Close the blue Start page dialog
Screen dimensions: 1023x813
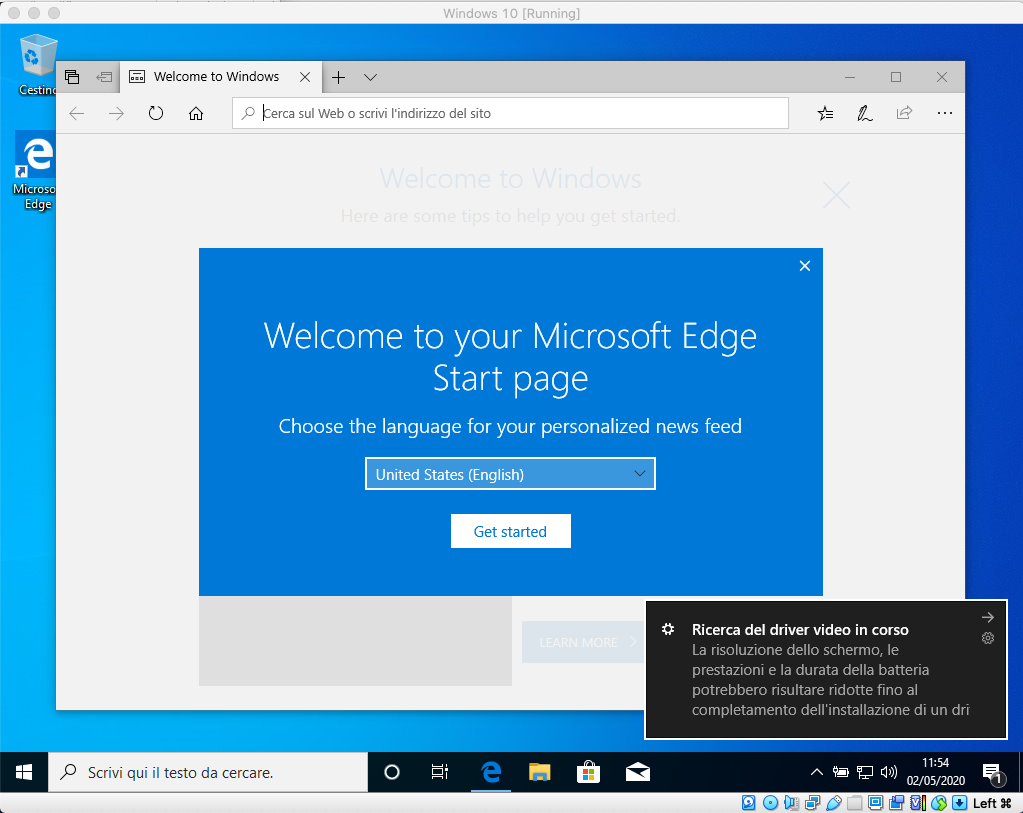pos(804,266)
